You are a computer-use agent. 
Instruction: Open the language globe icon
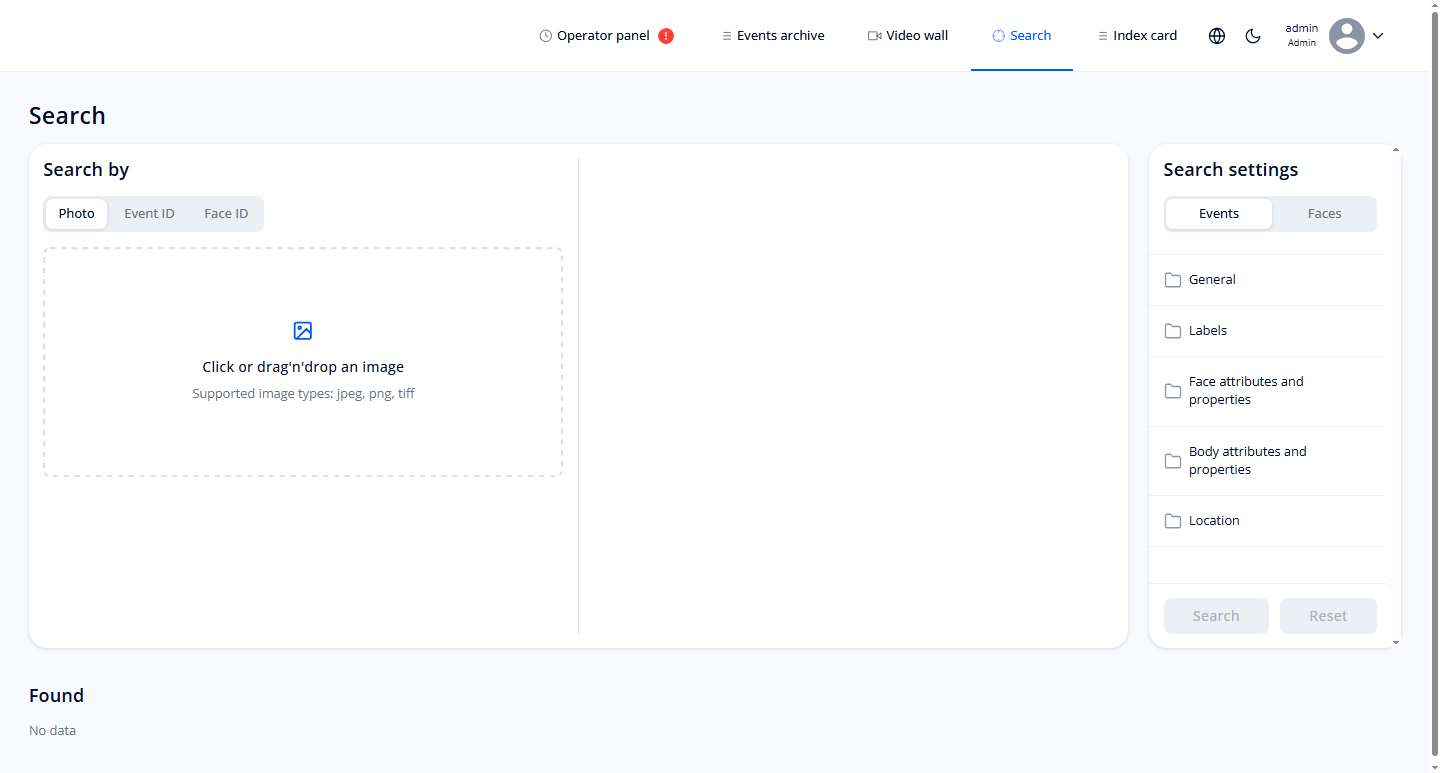(x=1217, y=35)
